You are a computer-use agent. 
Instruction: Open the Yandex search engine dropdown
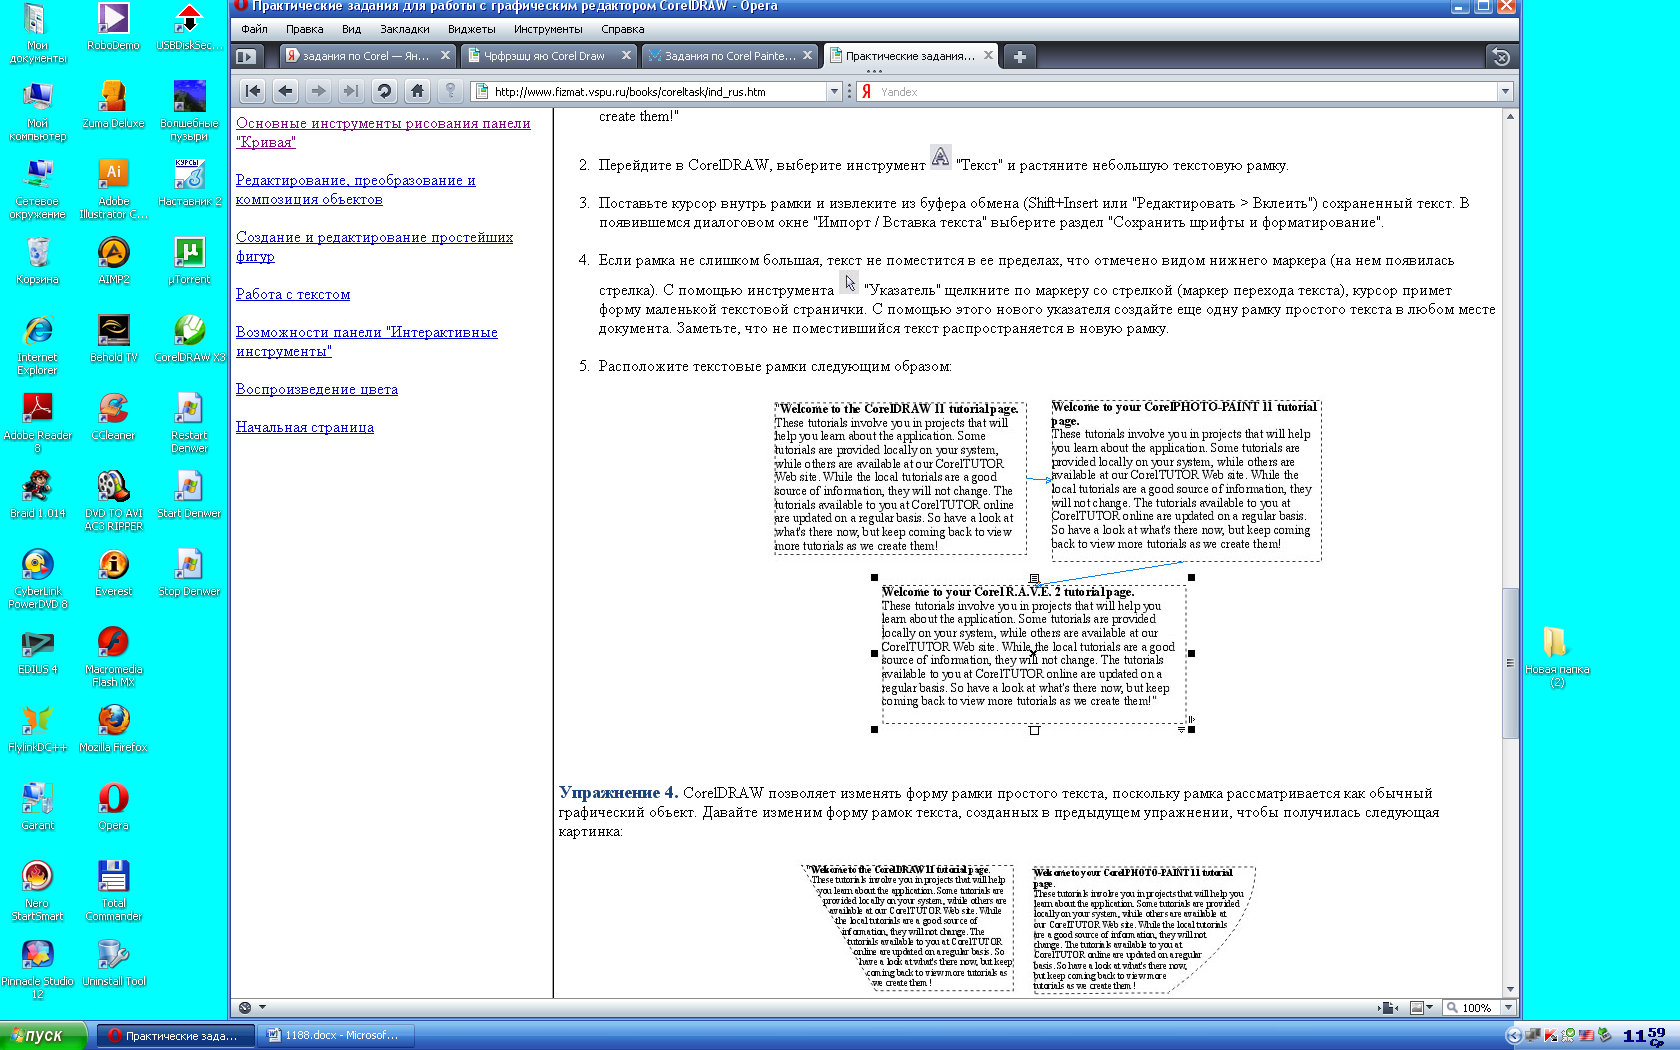[x=1504, y=91]
